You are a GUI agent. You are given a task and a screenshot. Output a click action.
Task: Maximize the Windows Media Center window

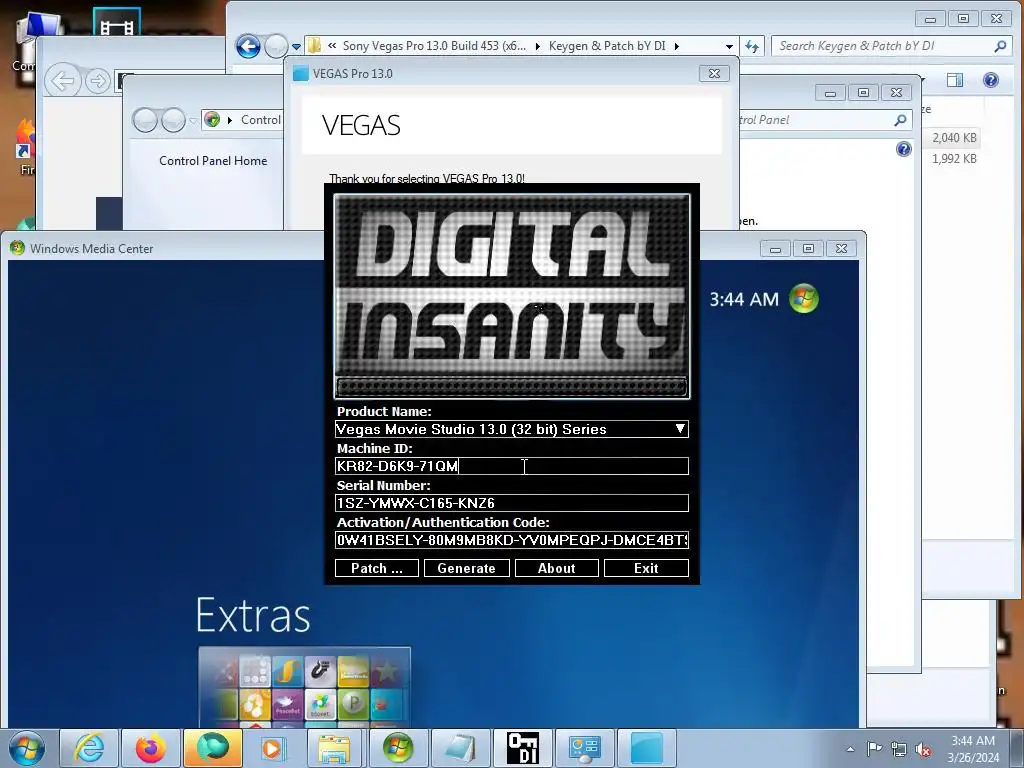[x=808, y=249]
